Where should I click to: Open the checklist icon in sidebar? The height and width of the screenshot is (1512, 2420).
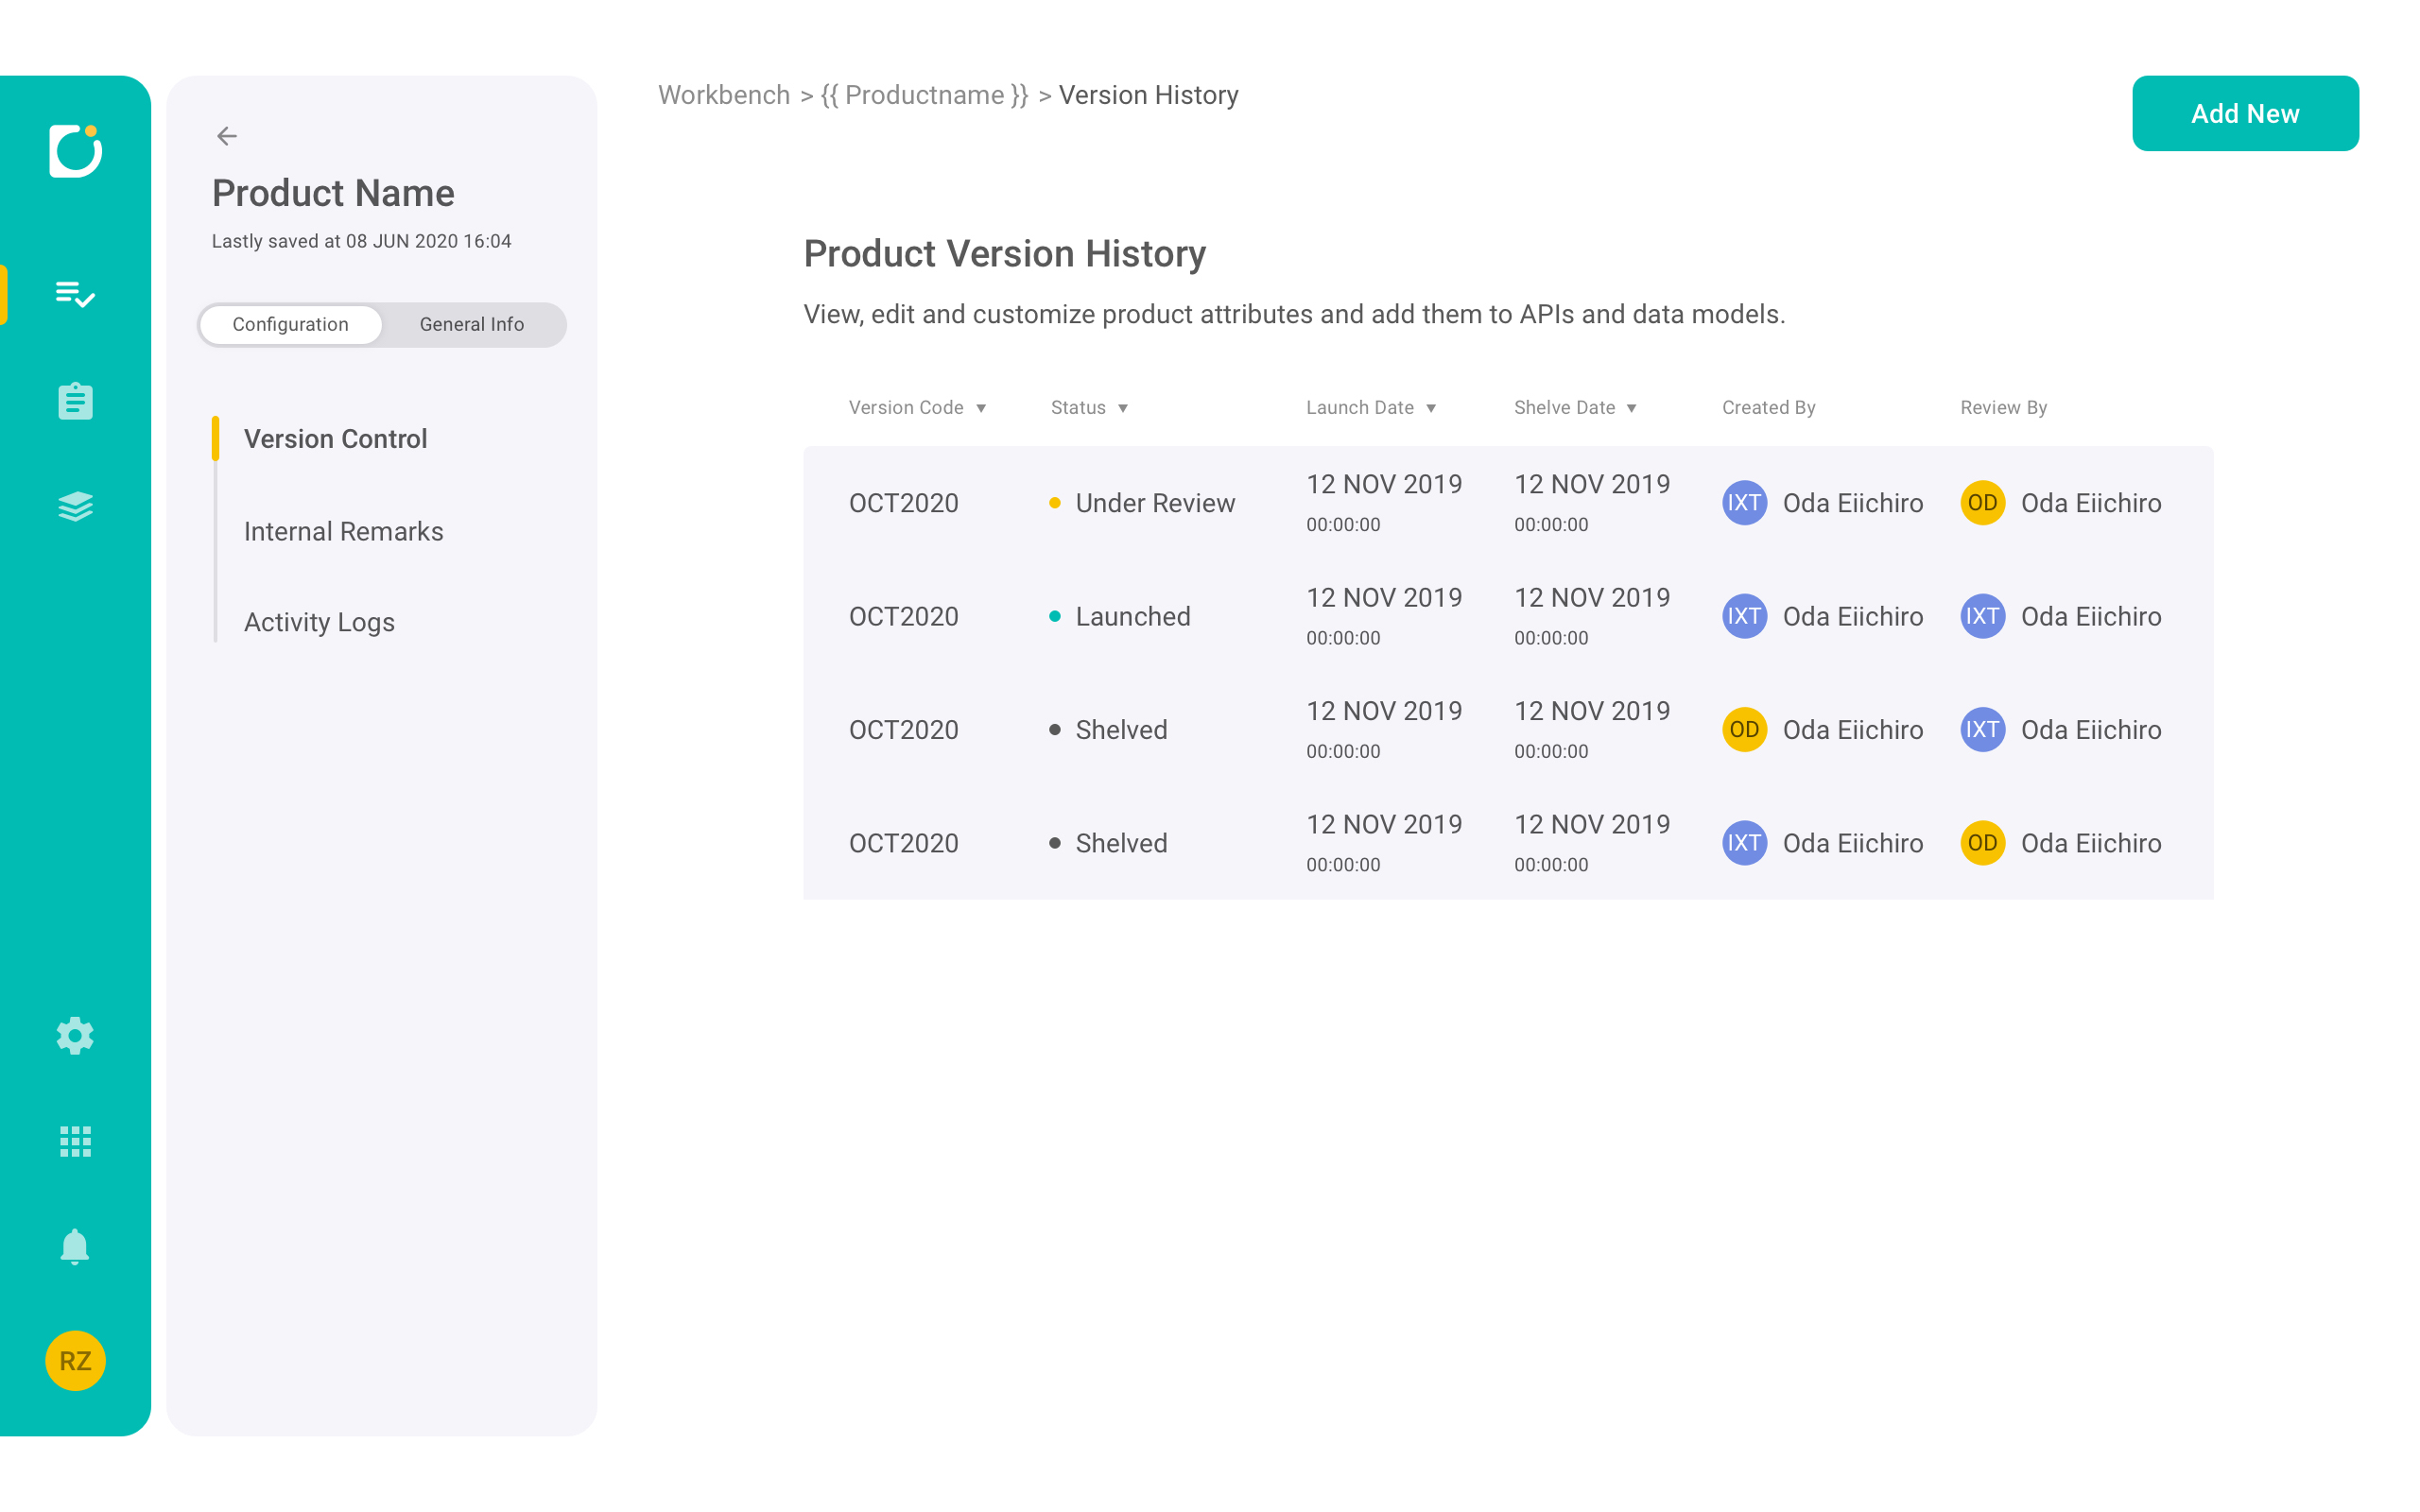(x=75, y=294)
